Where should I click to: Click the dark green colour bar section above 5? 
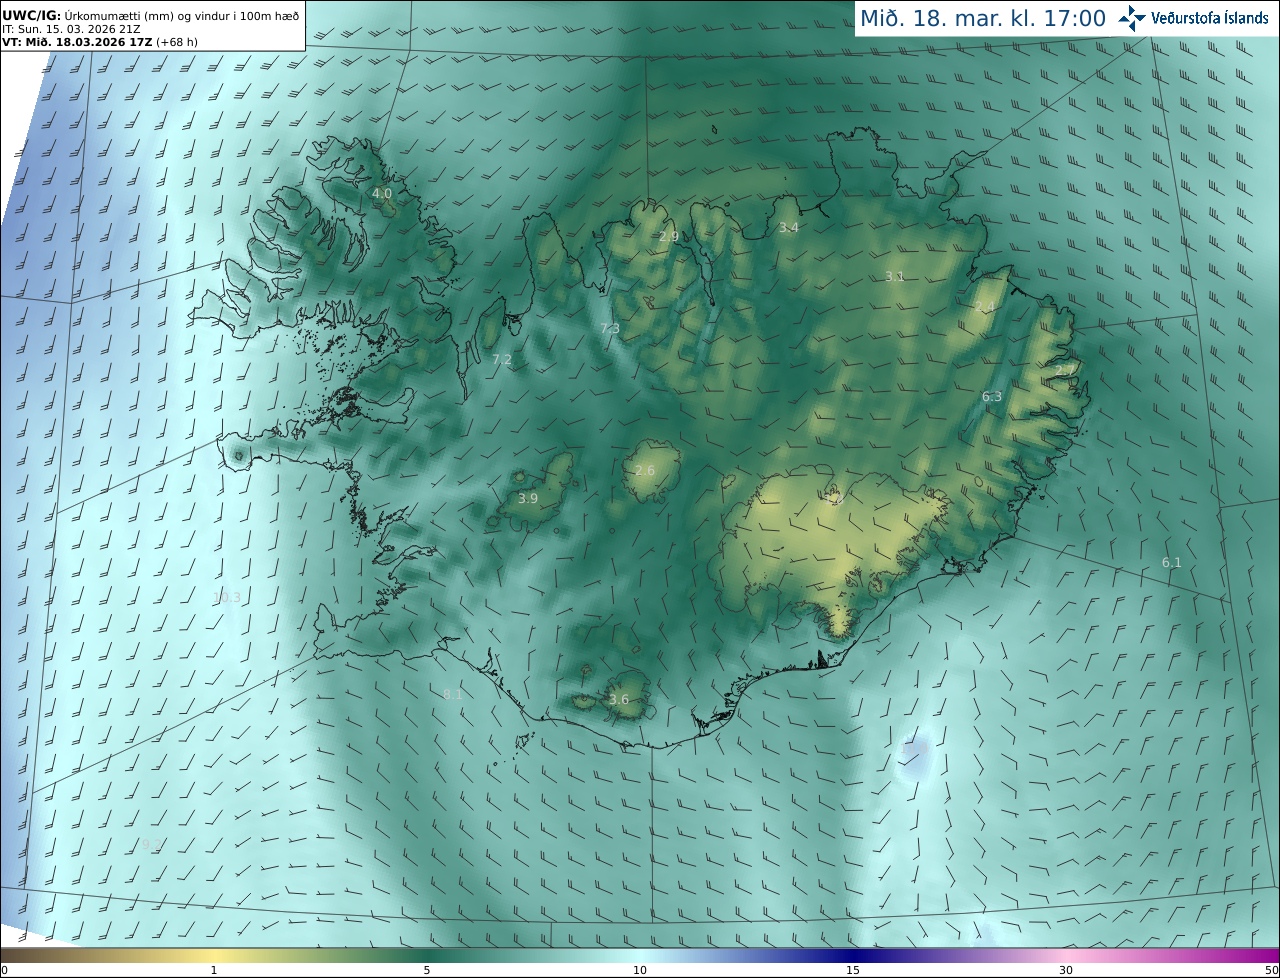427,955
